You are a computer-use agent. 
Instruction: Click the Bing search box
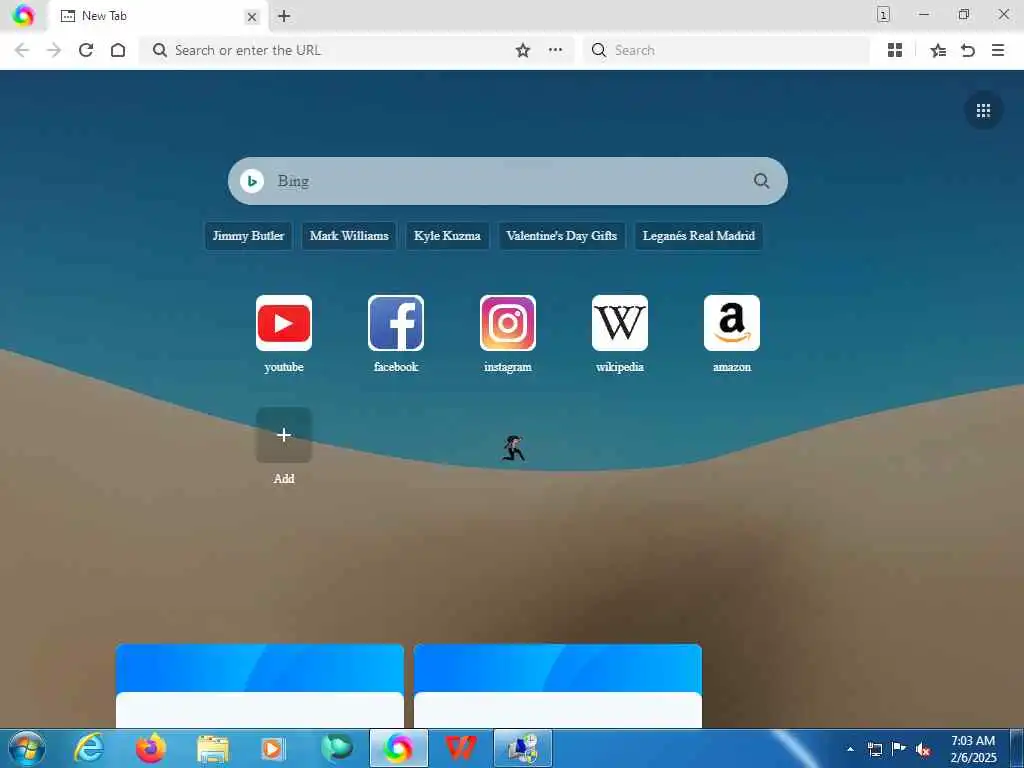[507, 181]
